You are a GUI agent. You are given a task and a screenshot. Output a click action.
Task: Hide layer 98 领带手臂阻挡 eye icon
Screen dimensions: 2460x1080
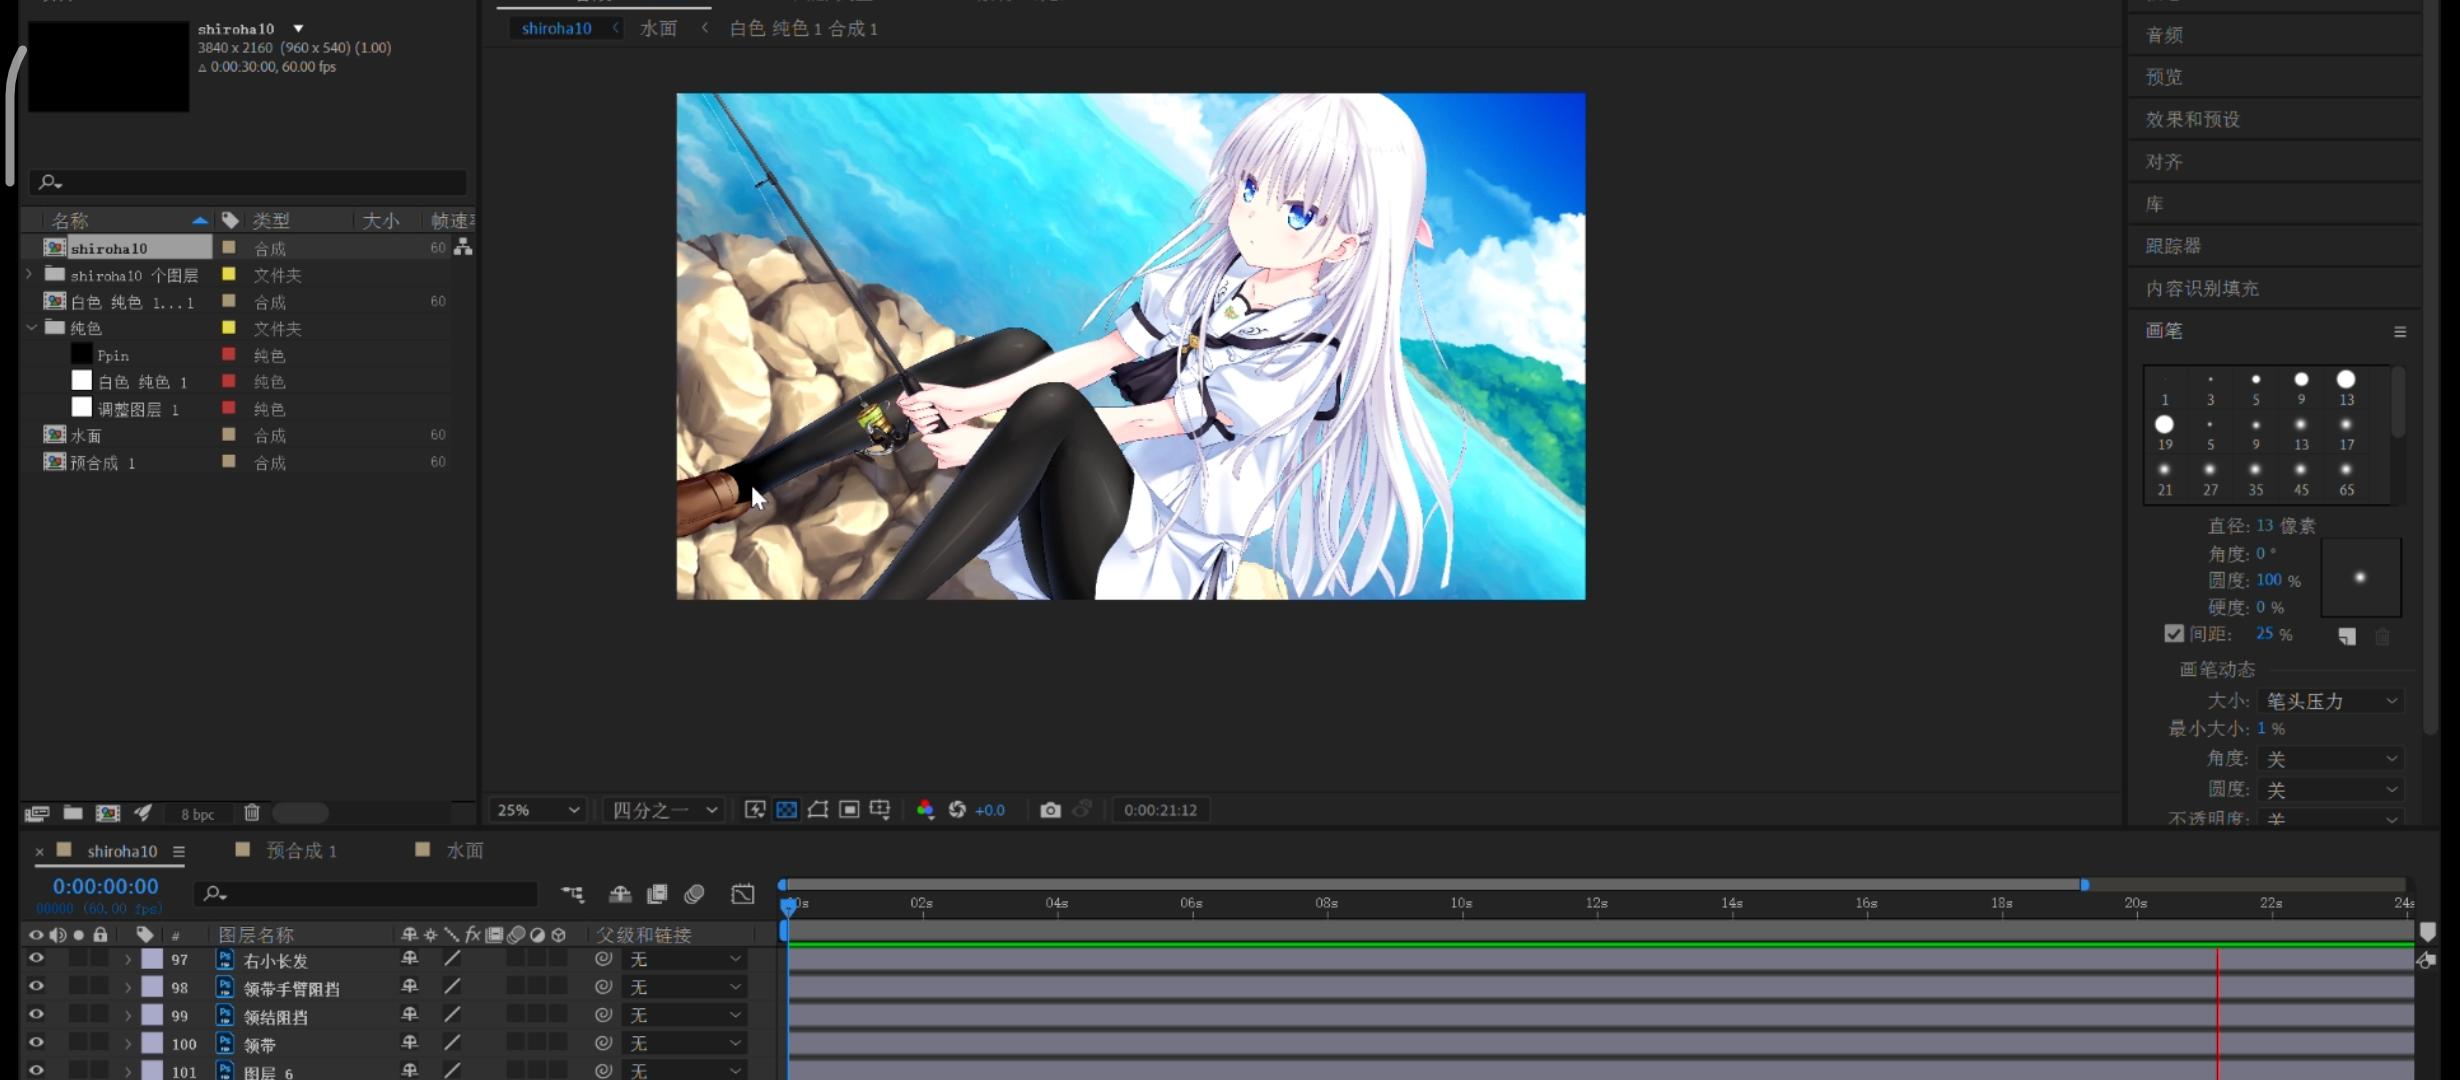point(36,987)
